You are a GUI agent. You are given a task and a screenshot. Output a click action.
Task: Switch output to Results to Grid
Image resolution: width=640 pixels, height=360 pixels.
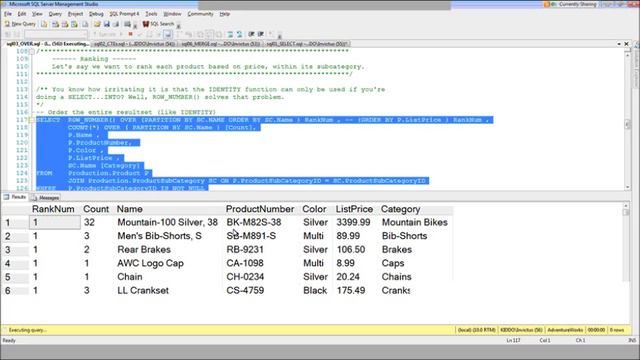click(209, 34)
